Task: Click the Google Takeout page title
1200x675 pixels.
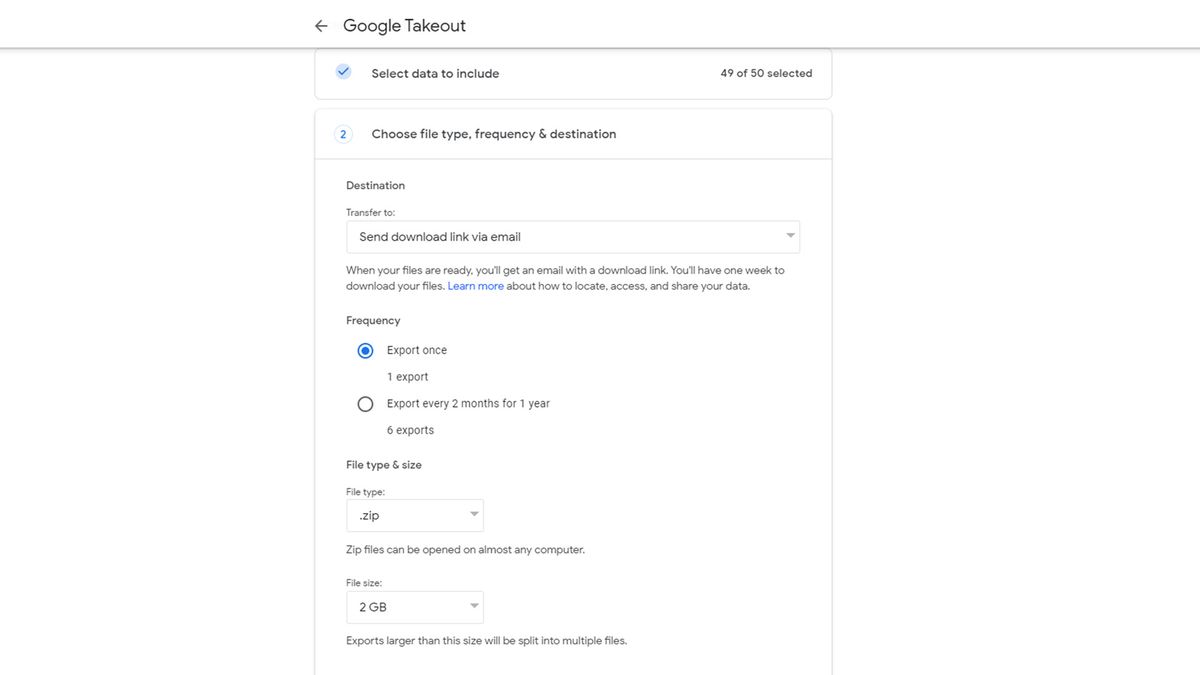Action: coord(403,25)
